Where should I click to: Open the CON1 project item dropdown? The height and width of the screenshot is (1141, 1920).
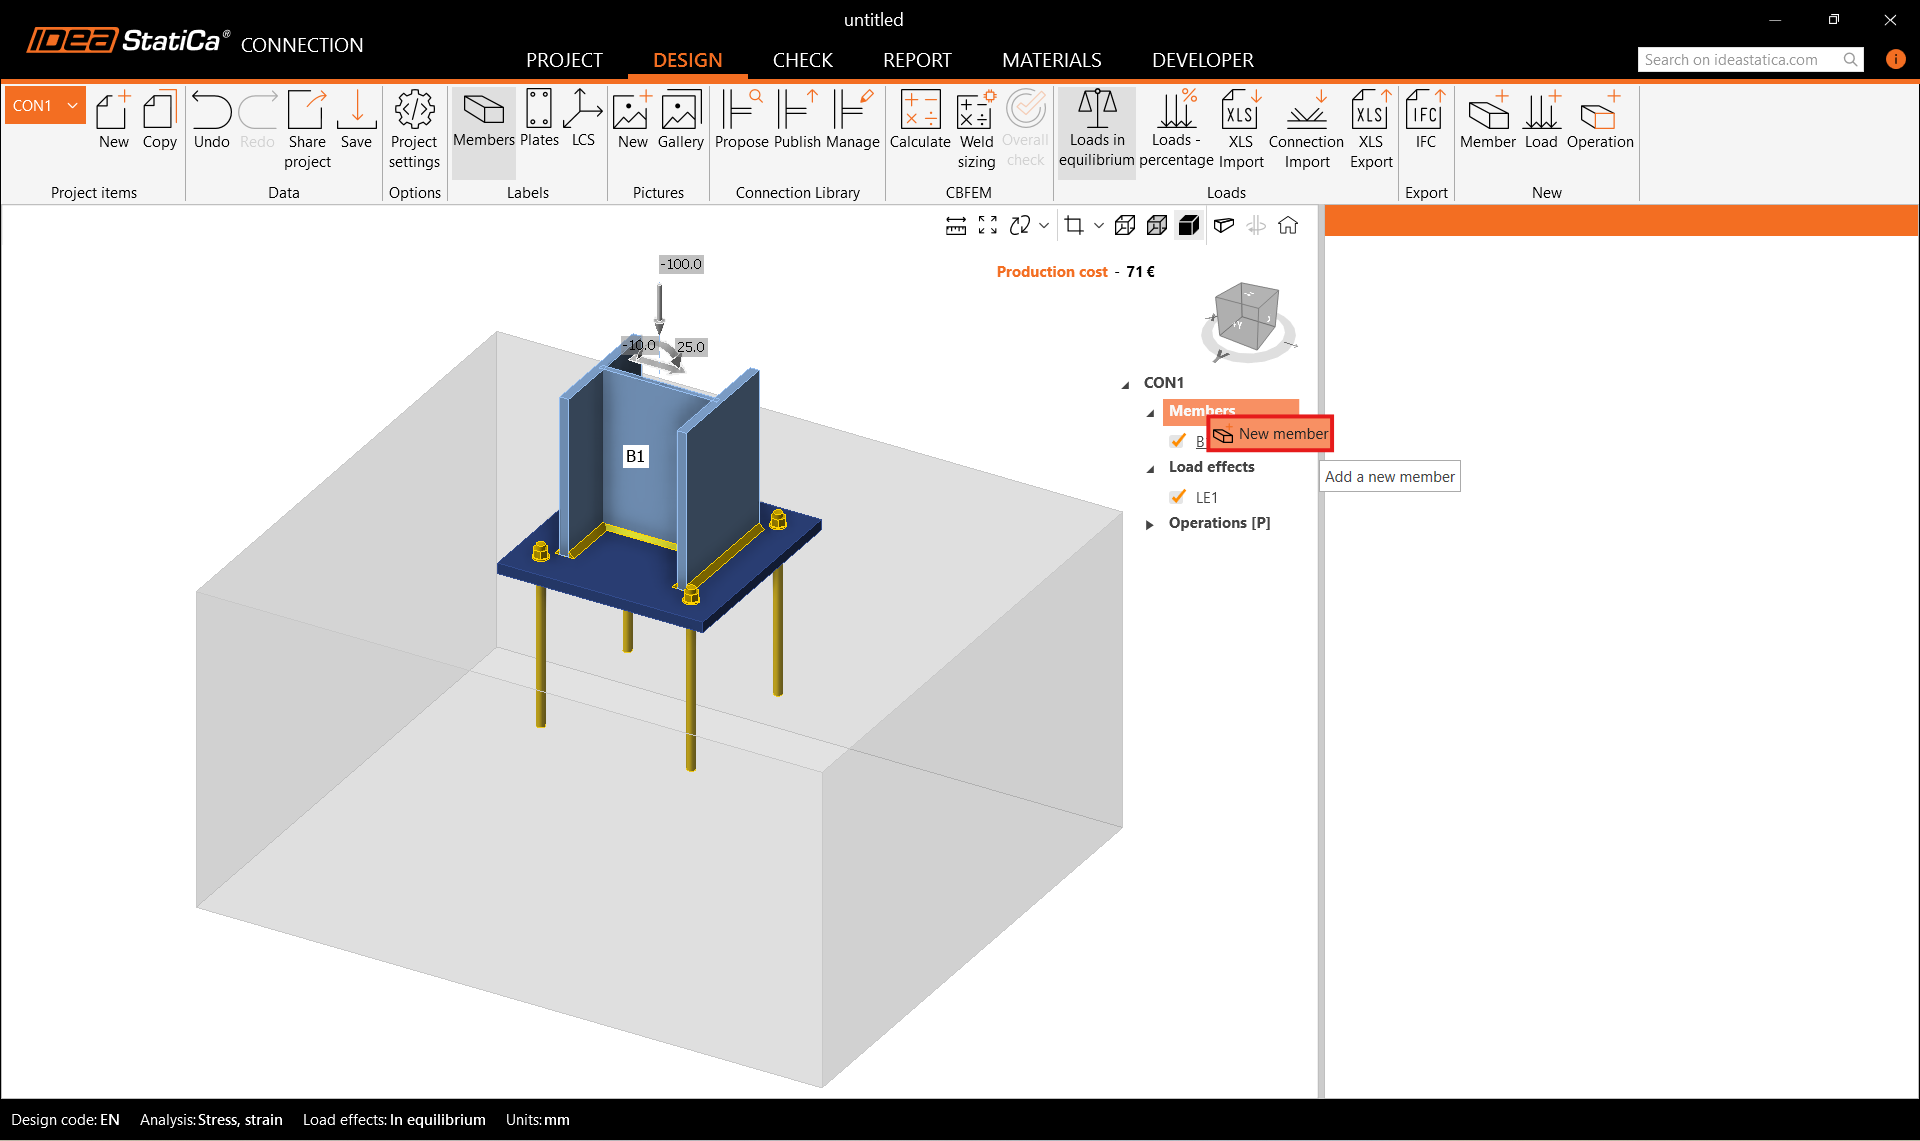pos(72,106)
